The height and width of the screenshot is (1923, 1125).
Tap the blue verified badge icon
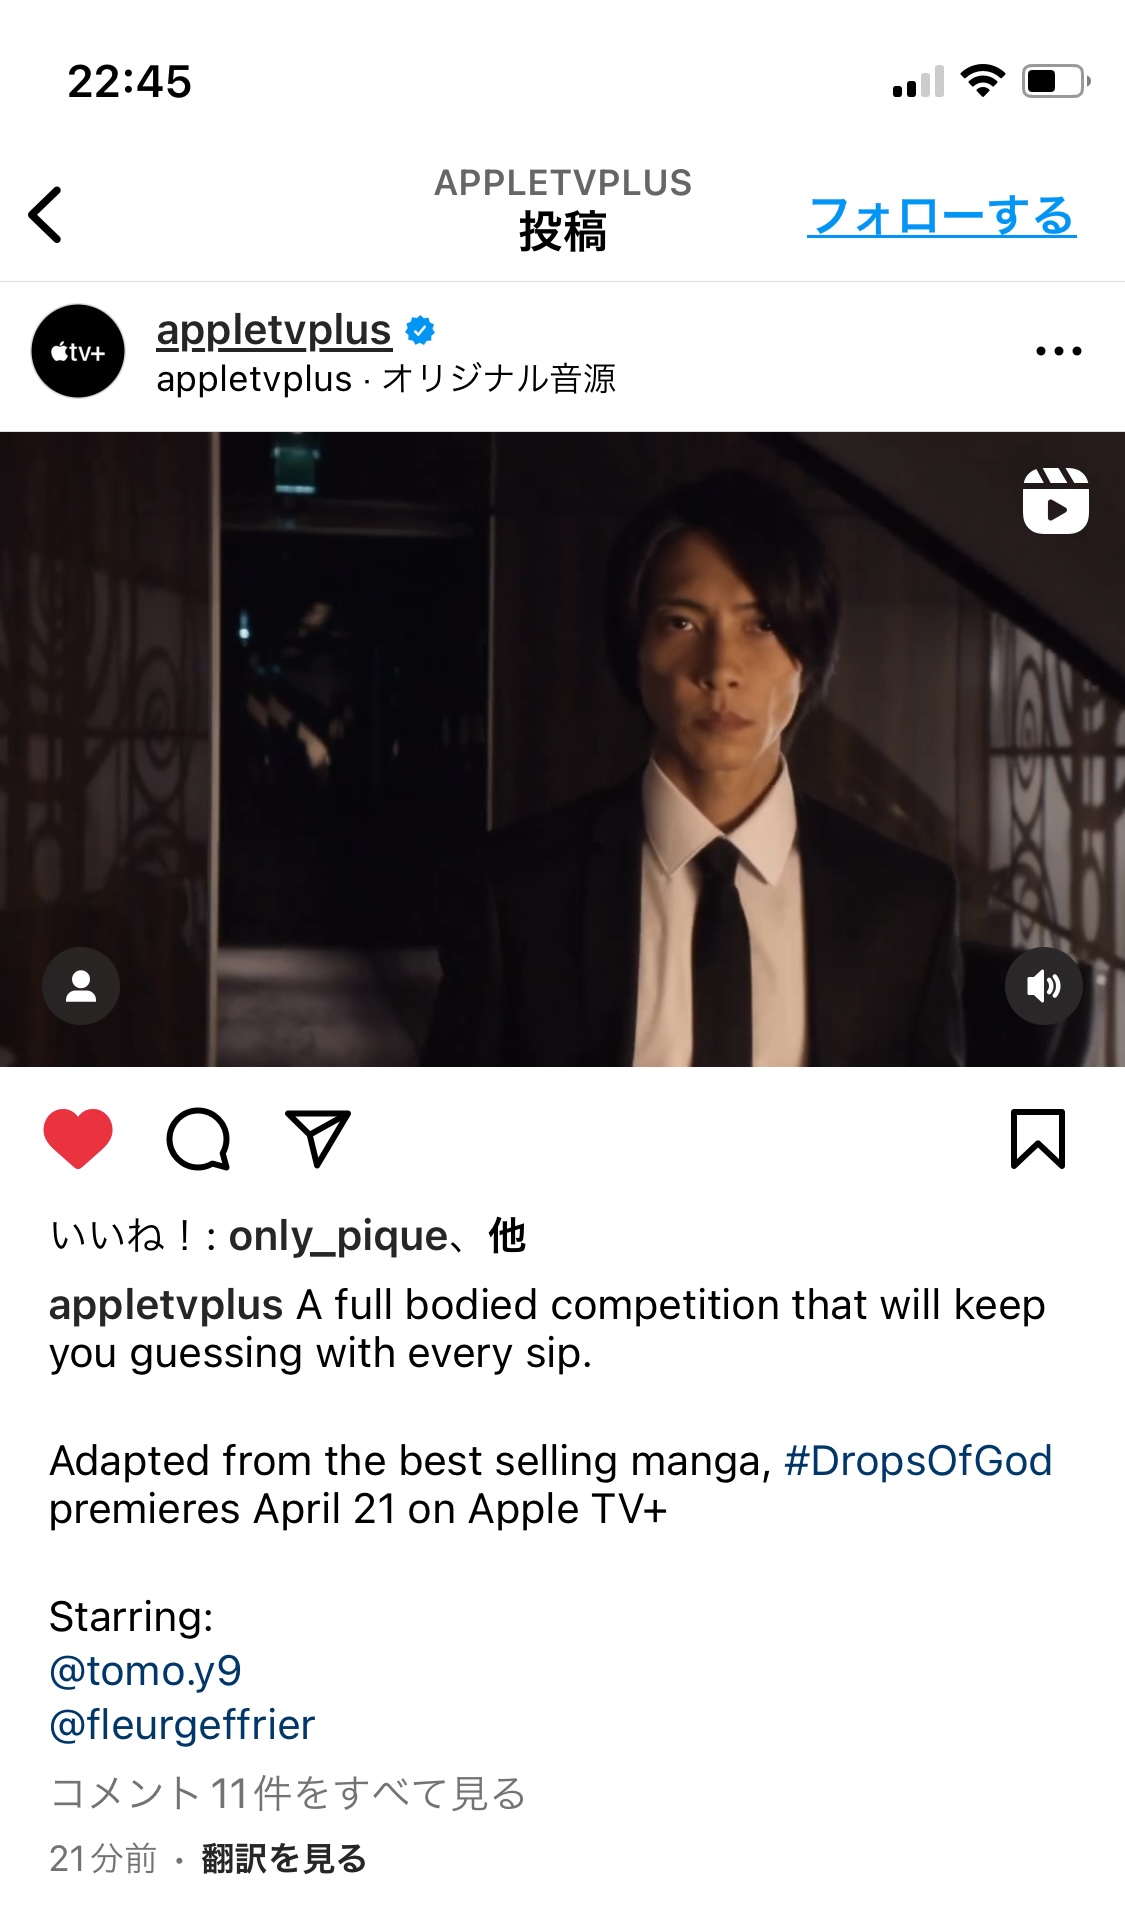[x=420, y=330]
